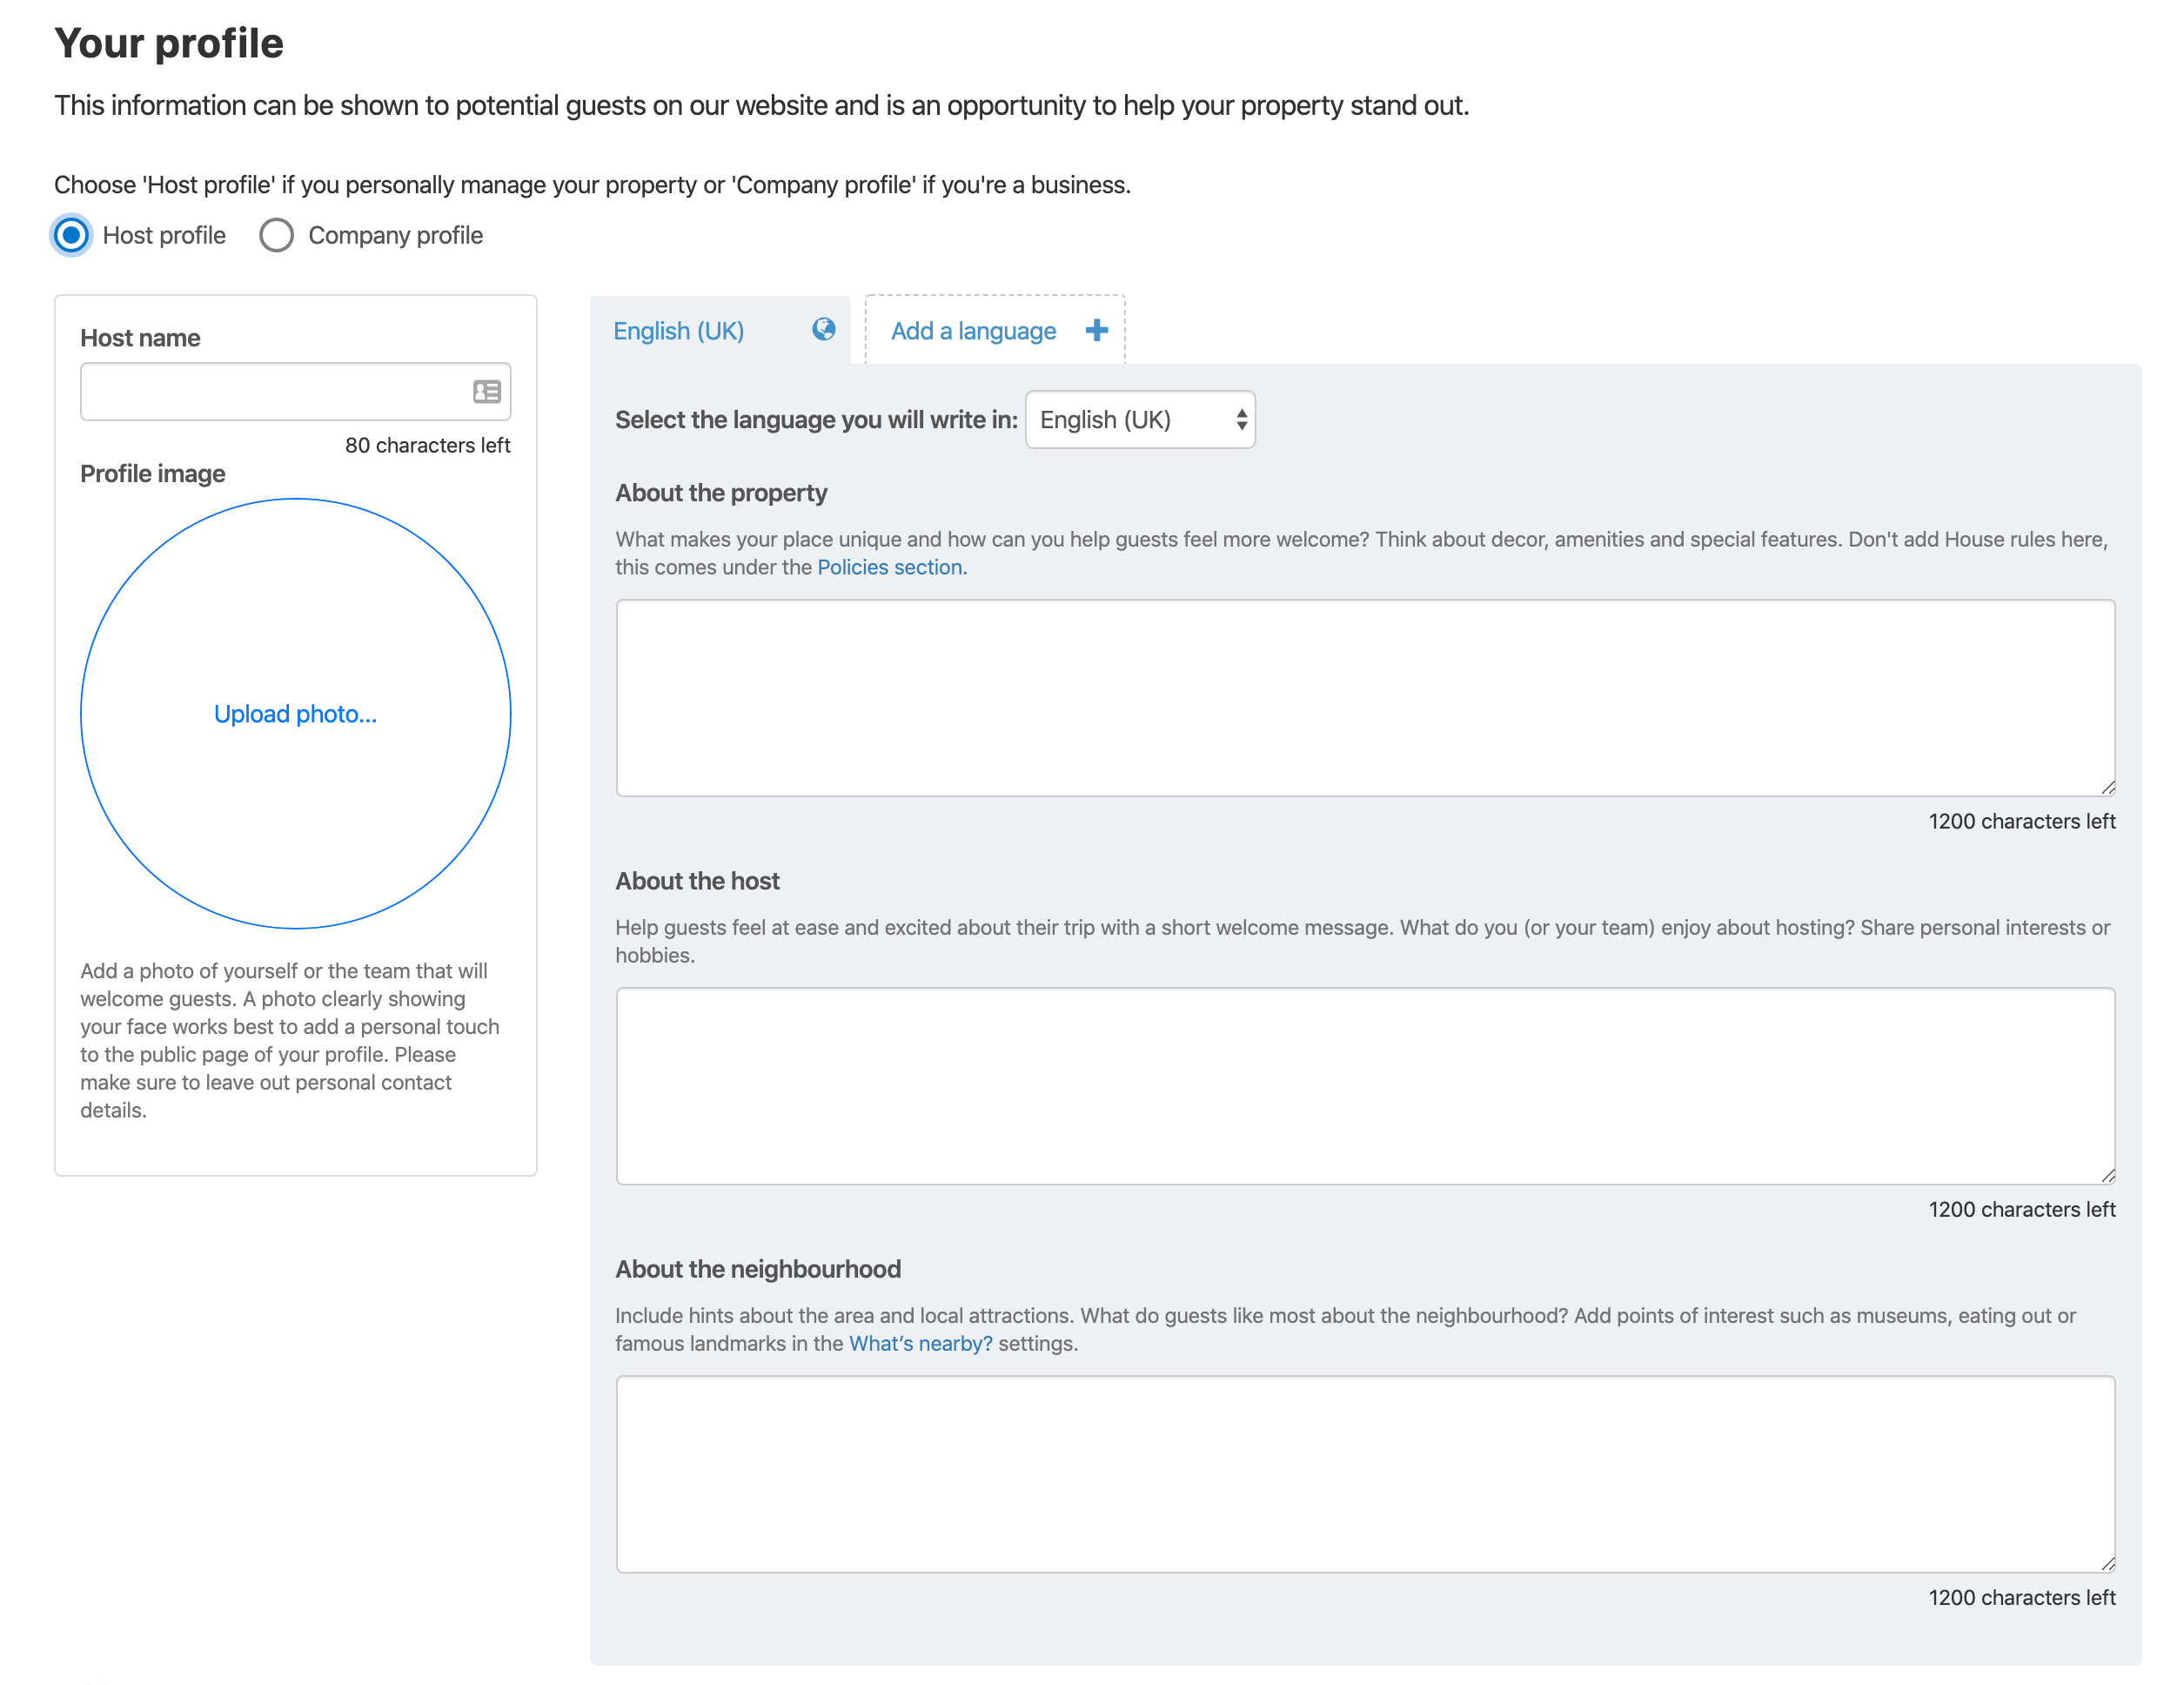Open the Add a language tab
The width and height of the screenshot is (2184, 1685).
pyautogui.click(x=973, y=331)
